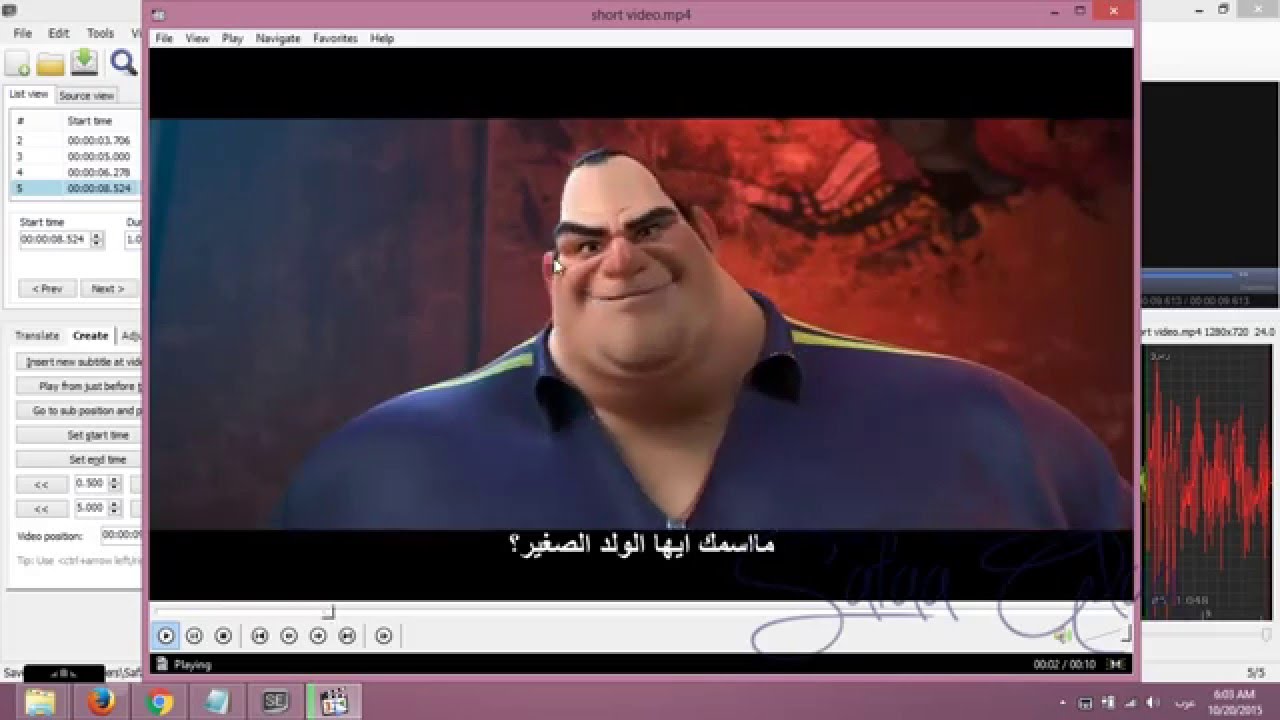This screenshot has height=720, width=1280.
Task: Open the Subtitle Edit Edit menu
Action: coord(59,33)
